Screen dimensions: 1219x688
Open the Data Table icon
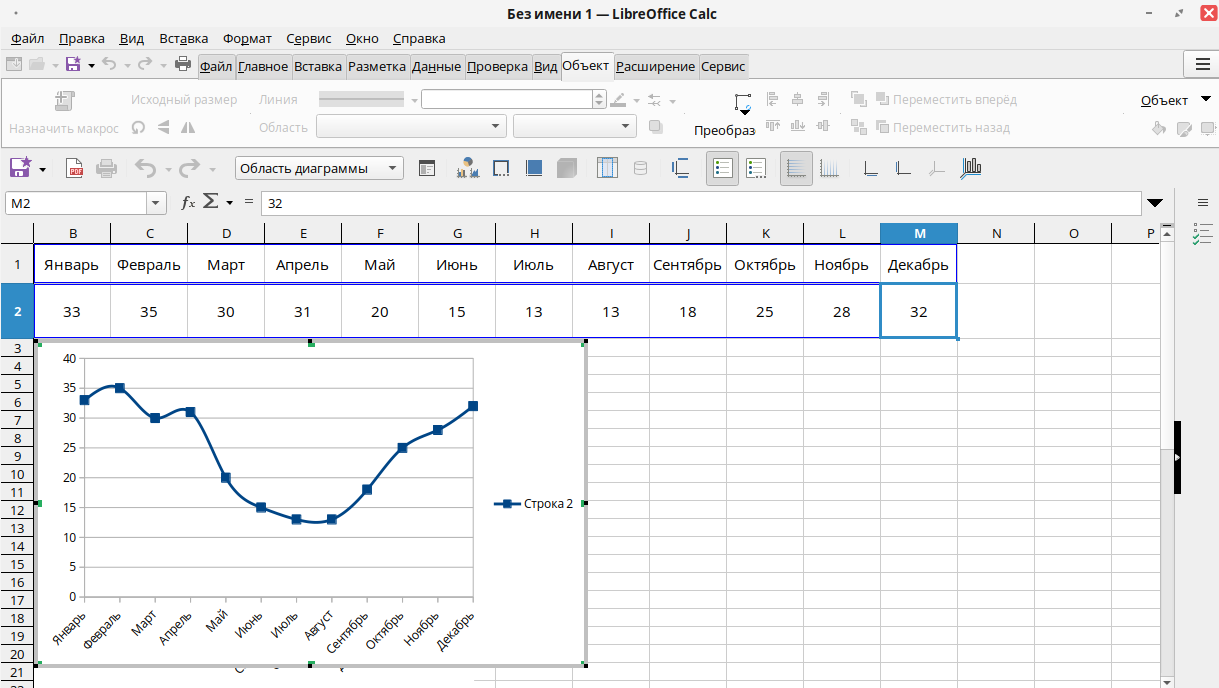tap(607, 169)
